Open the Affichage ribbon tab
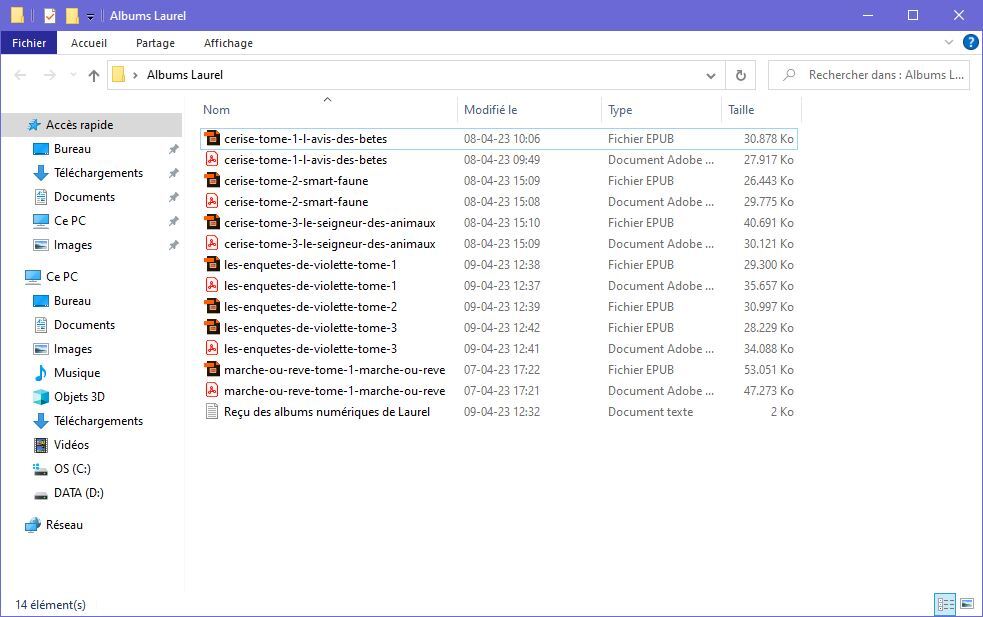983x617 pixels. (228, 43)
